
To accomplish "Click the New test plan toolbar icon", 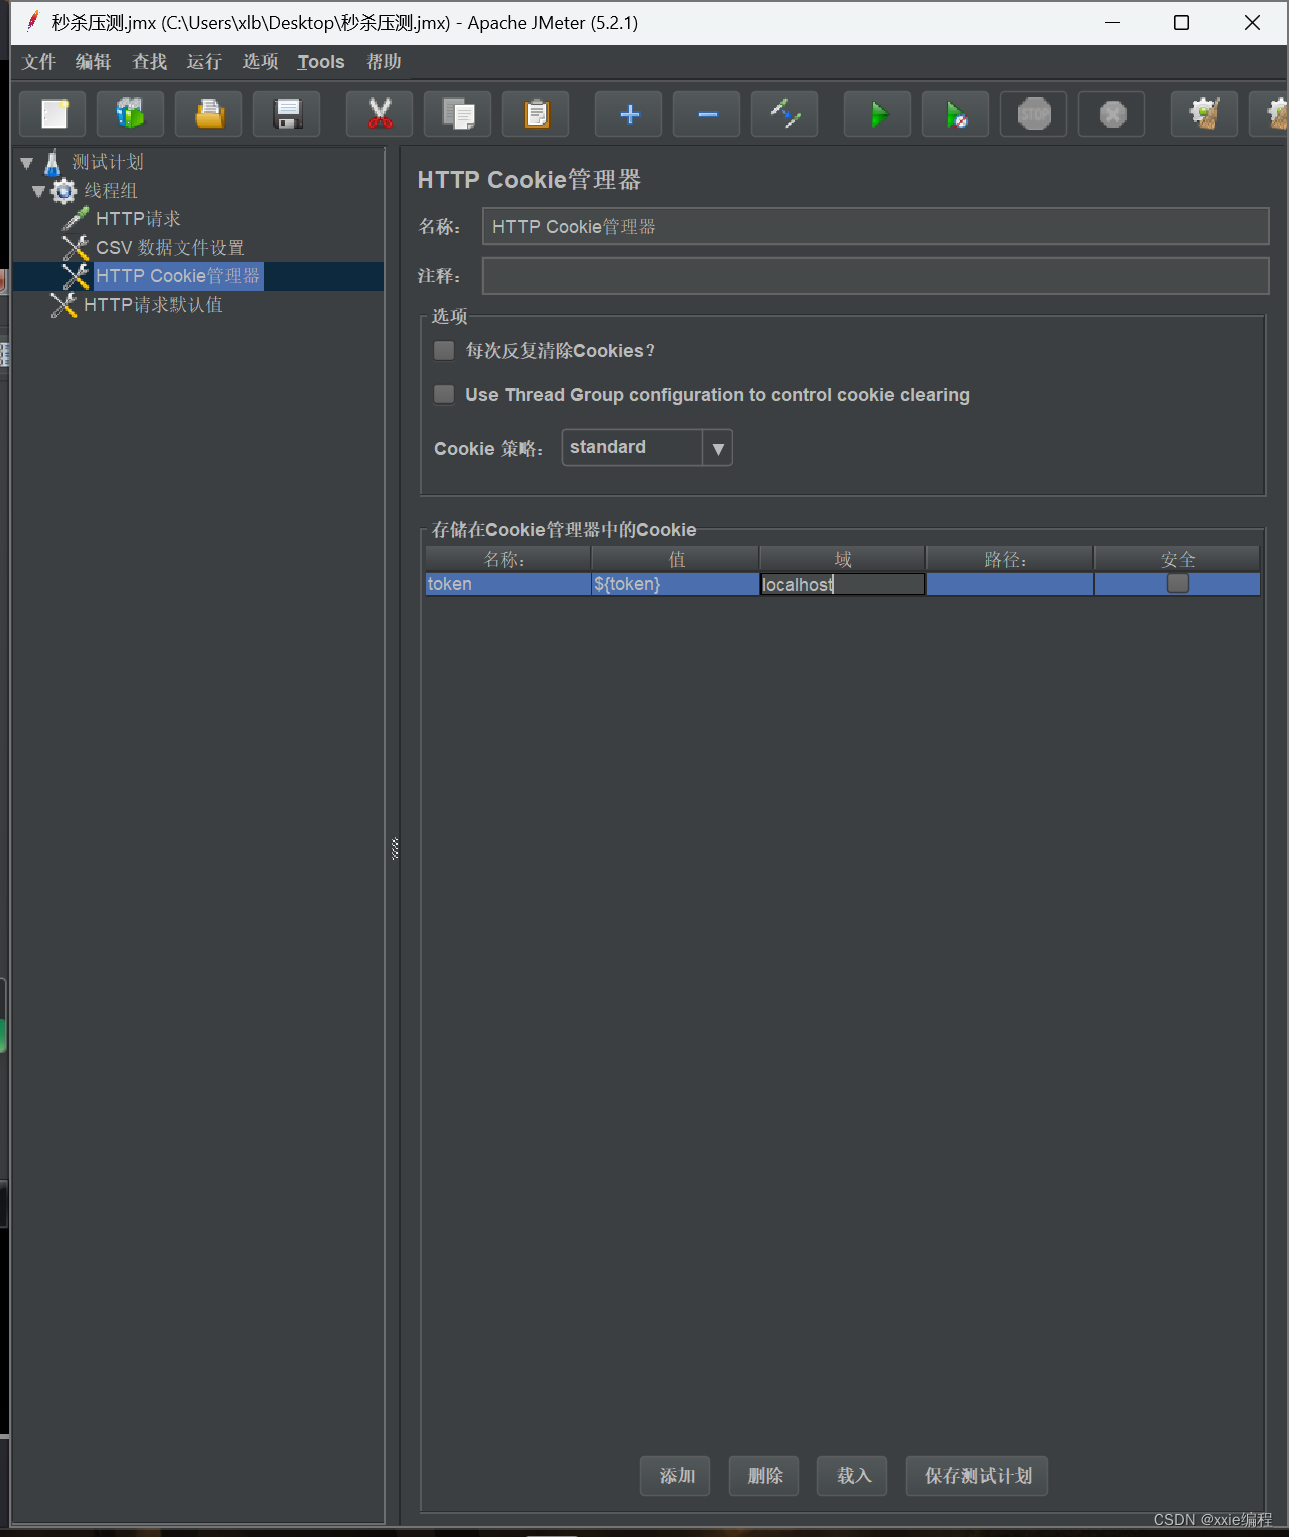I will click(53, 114).
